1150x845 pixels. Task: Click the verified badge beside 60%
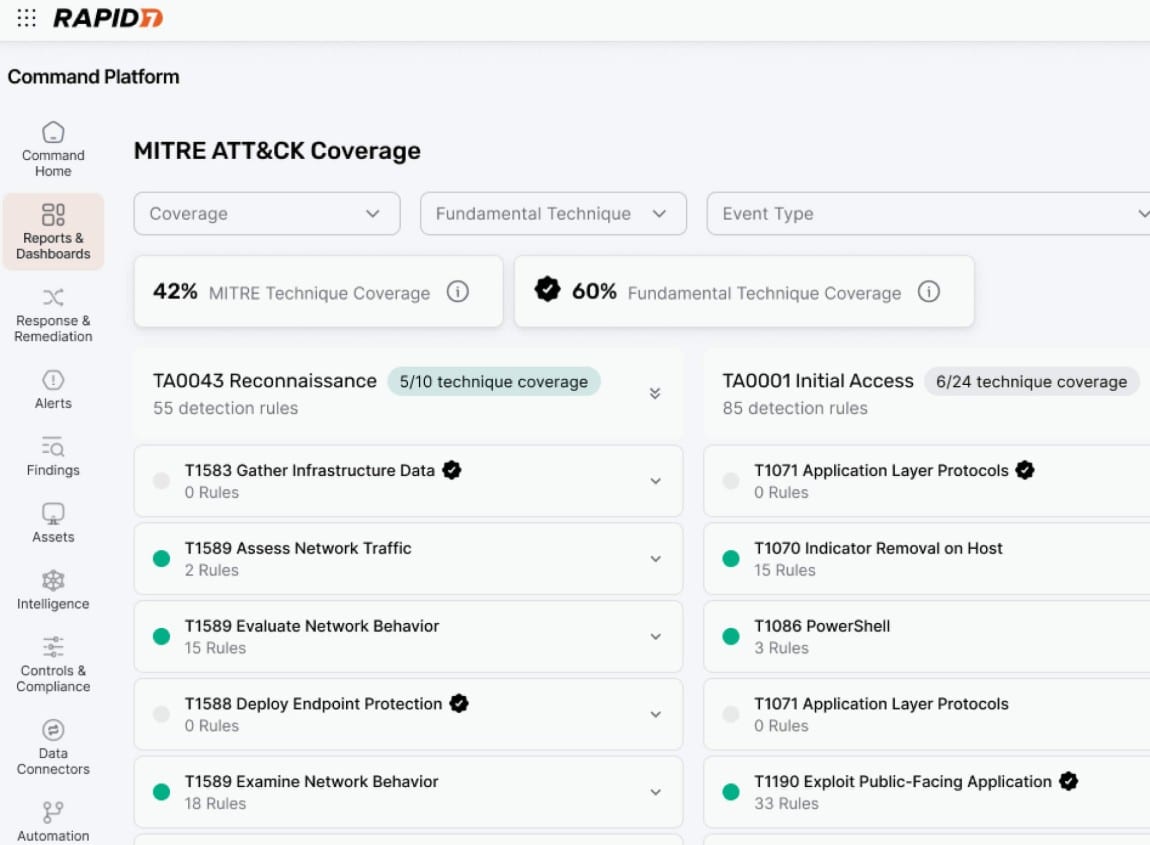547,290
